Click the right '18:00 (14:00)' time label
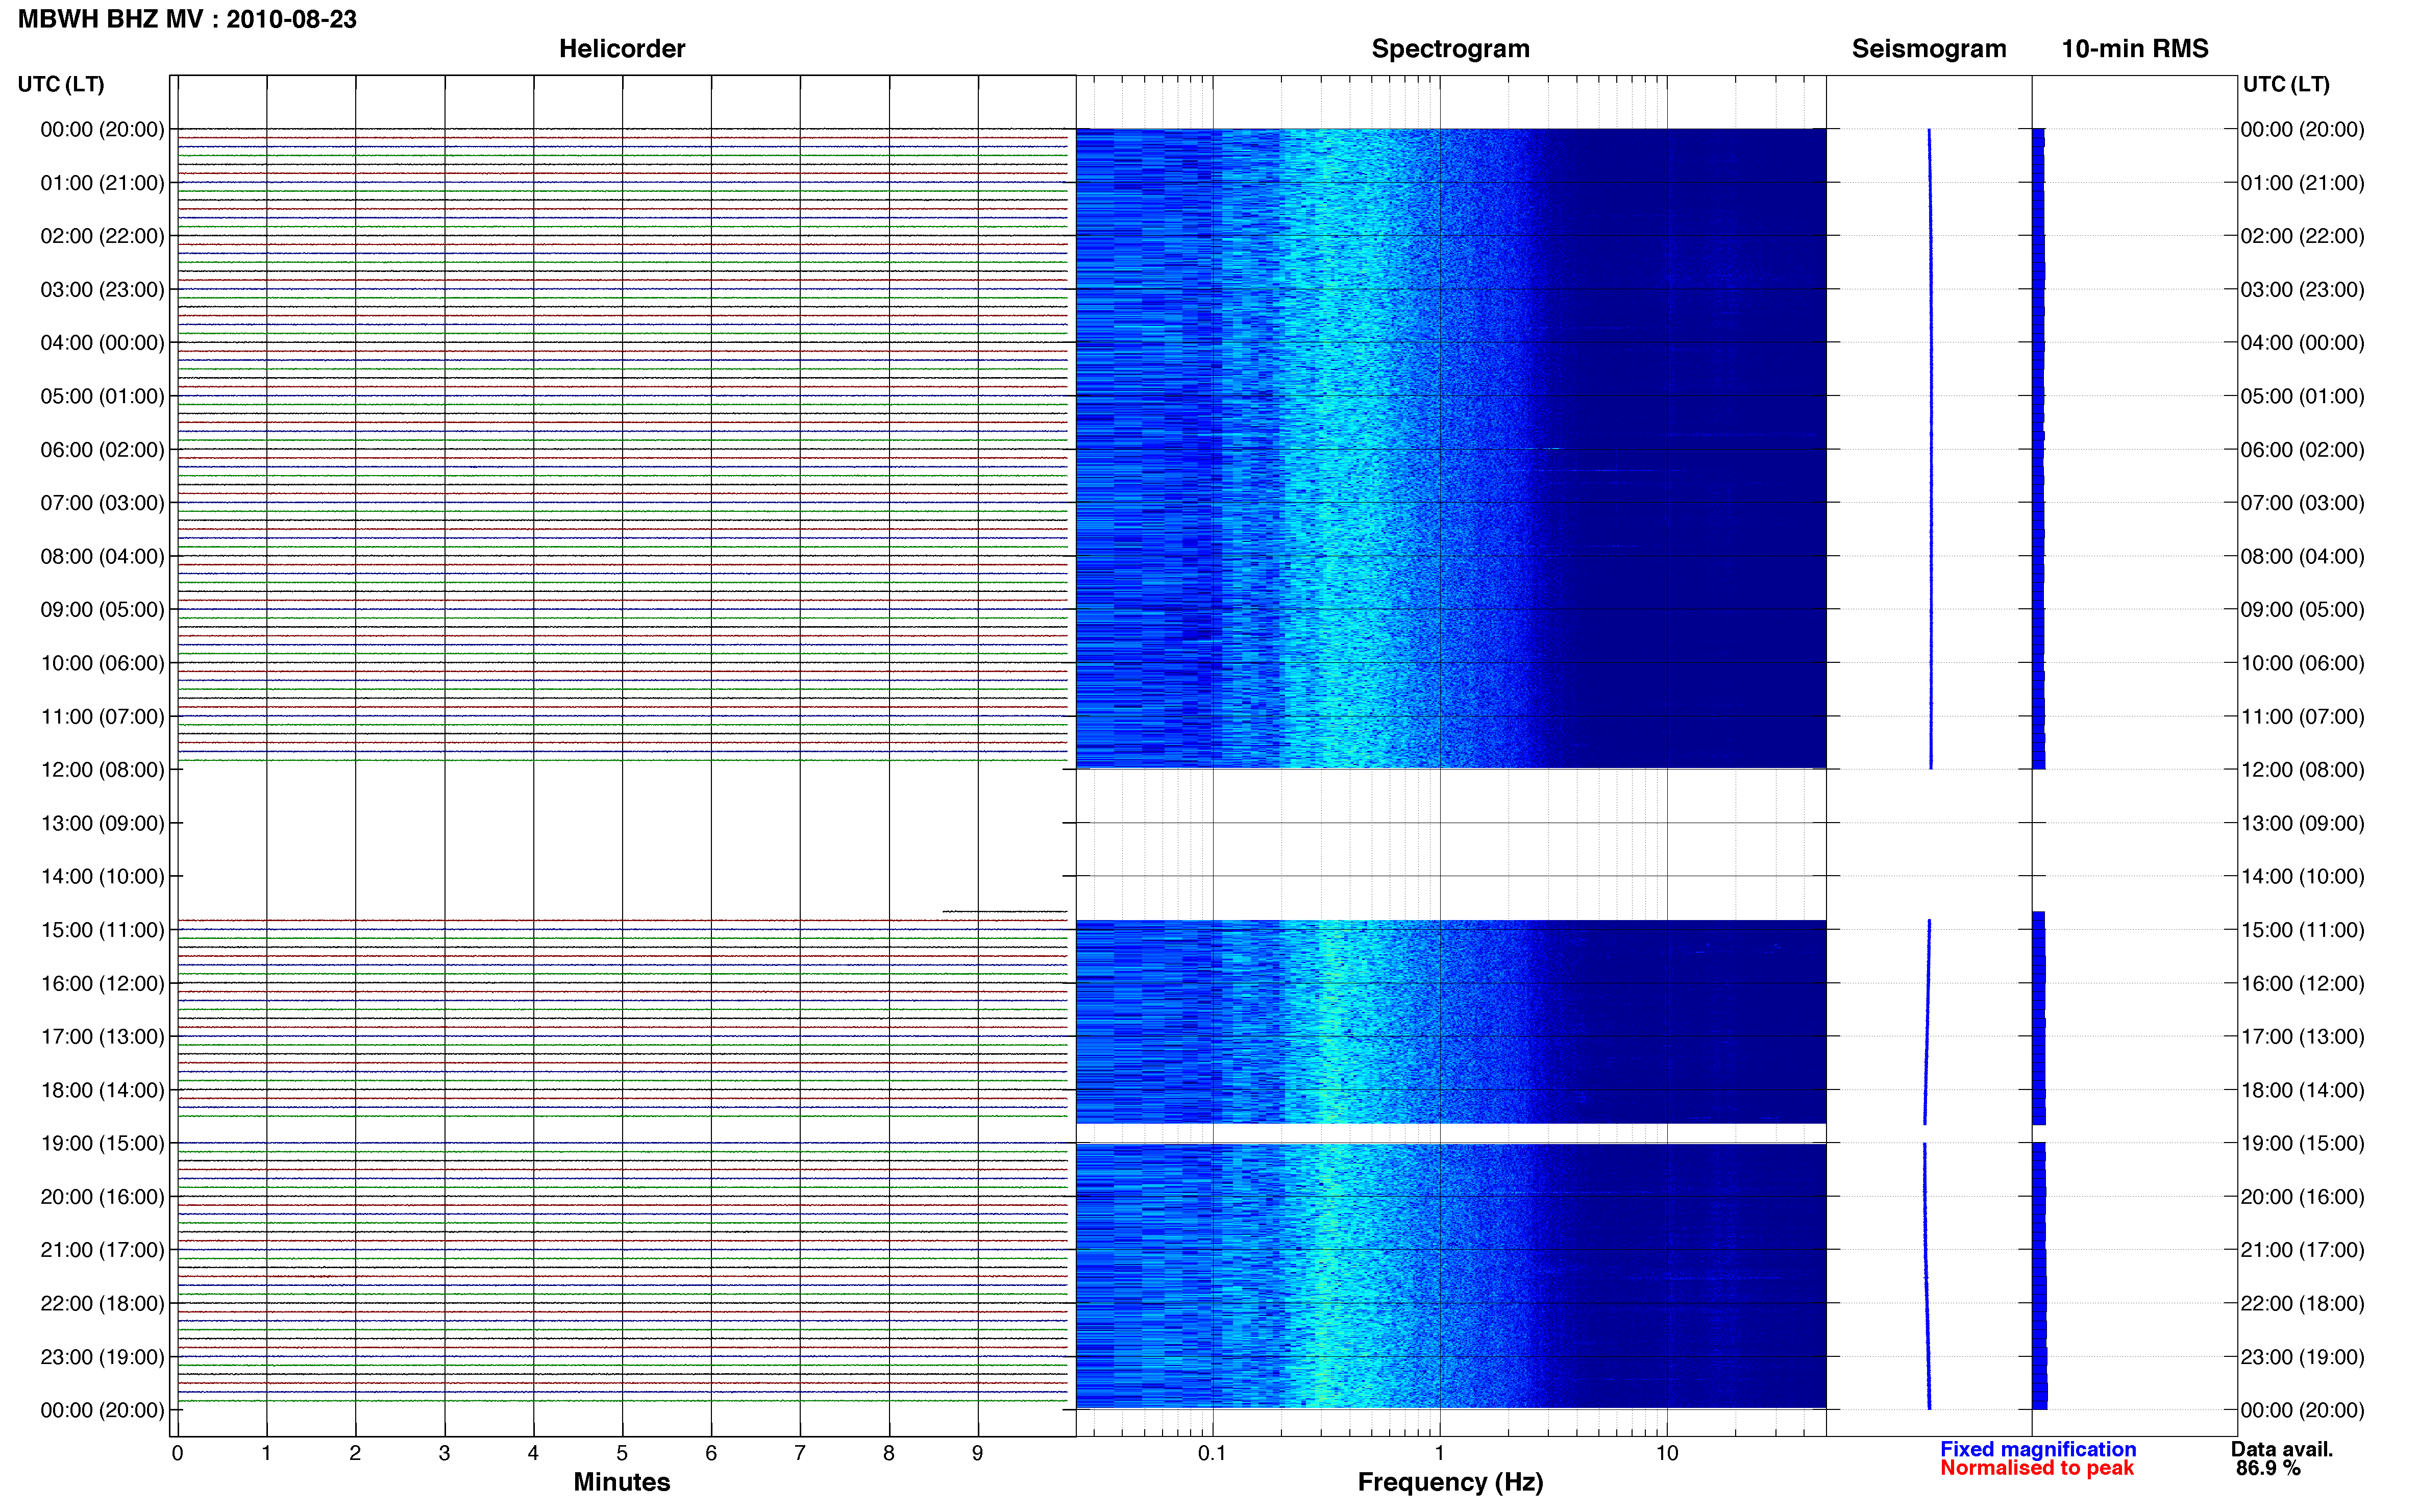Viewport: 2419px width, 1512px height. (2302, 1090)
